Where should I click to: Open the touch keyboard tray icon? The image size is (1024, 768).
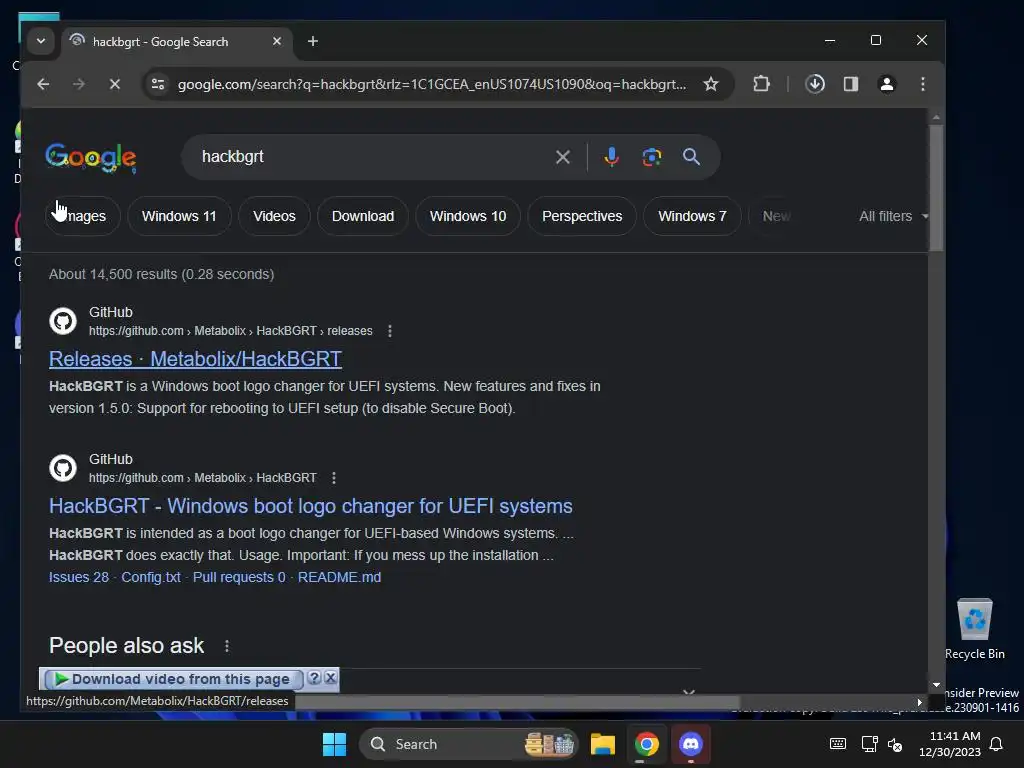click(x=838, y=744)
